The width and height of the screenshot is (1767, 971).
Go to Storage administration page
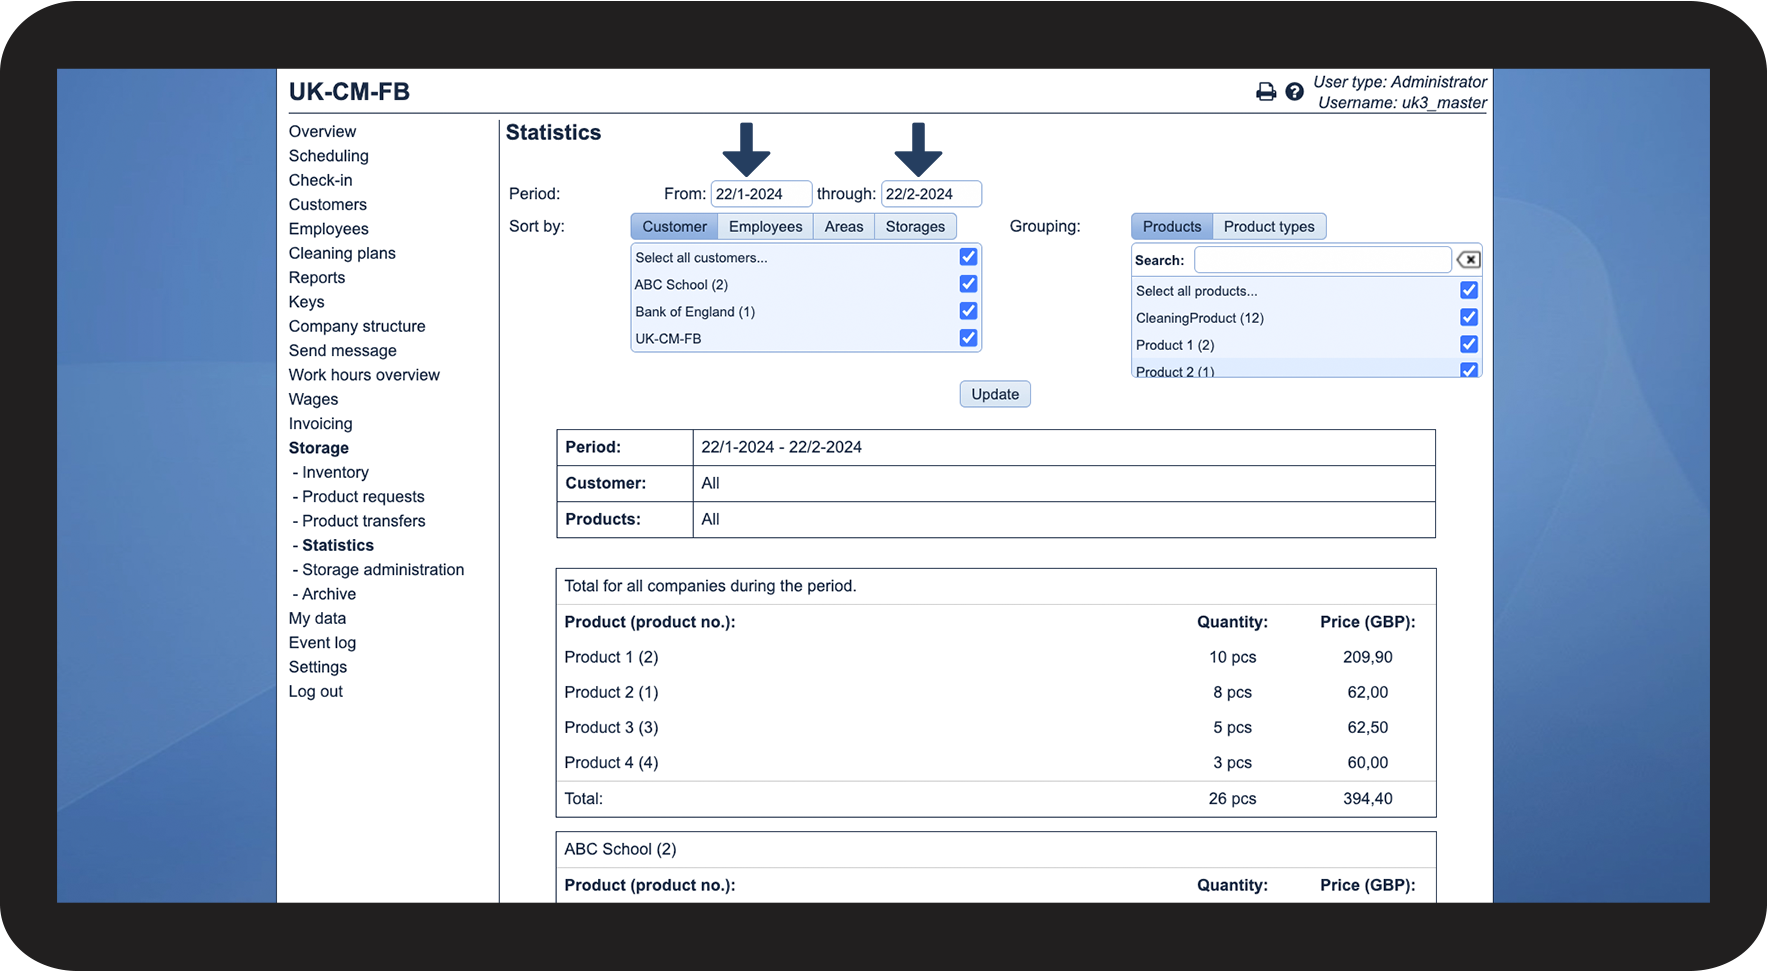382,570
